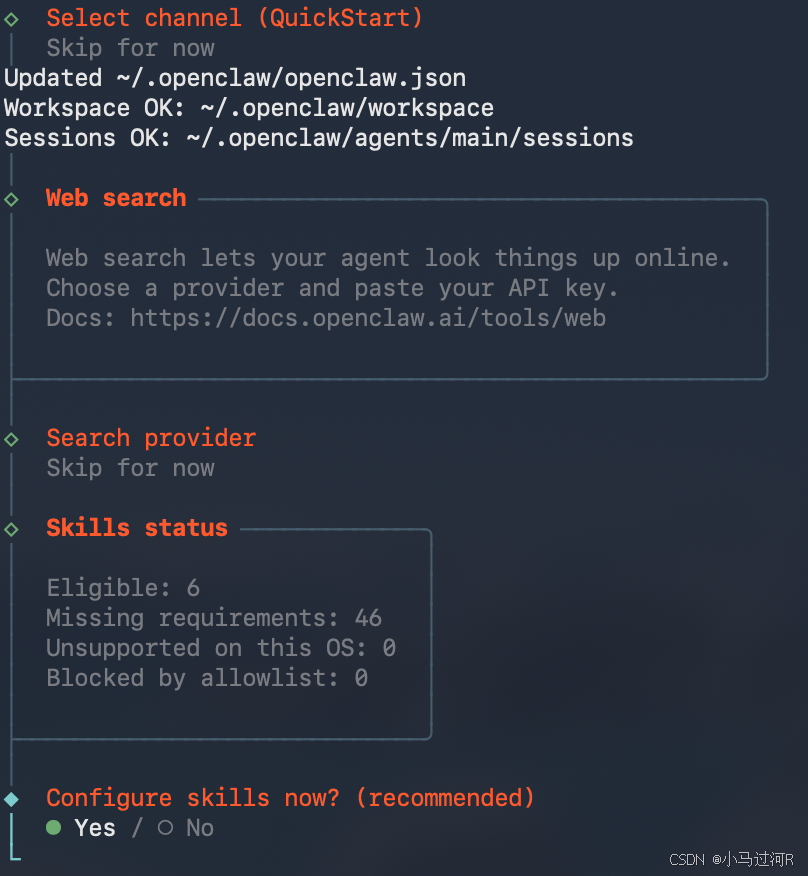808x876 pixels.
Task: Click the 'Updated ~/.openclaw/openclaw.json' line
Action: point(235,78)
